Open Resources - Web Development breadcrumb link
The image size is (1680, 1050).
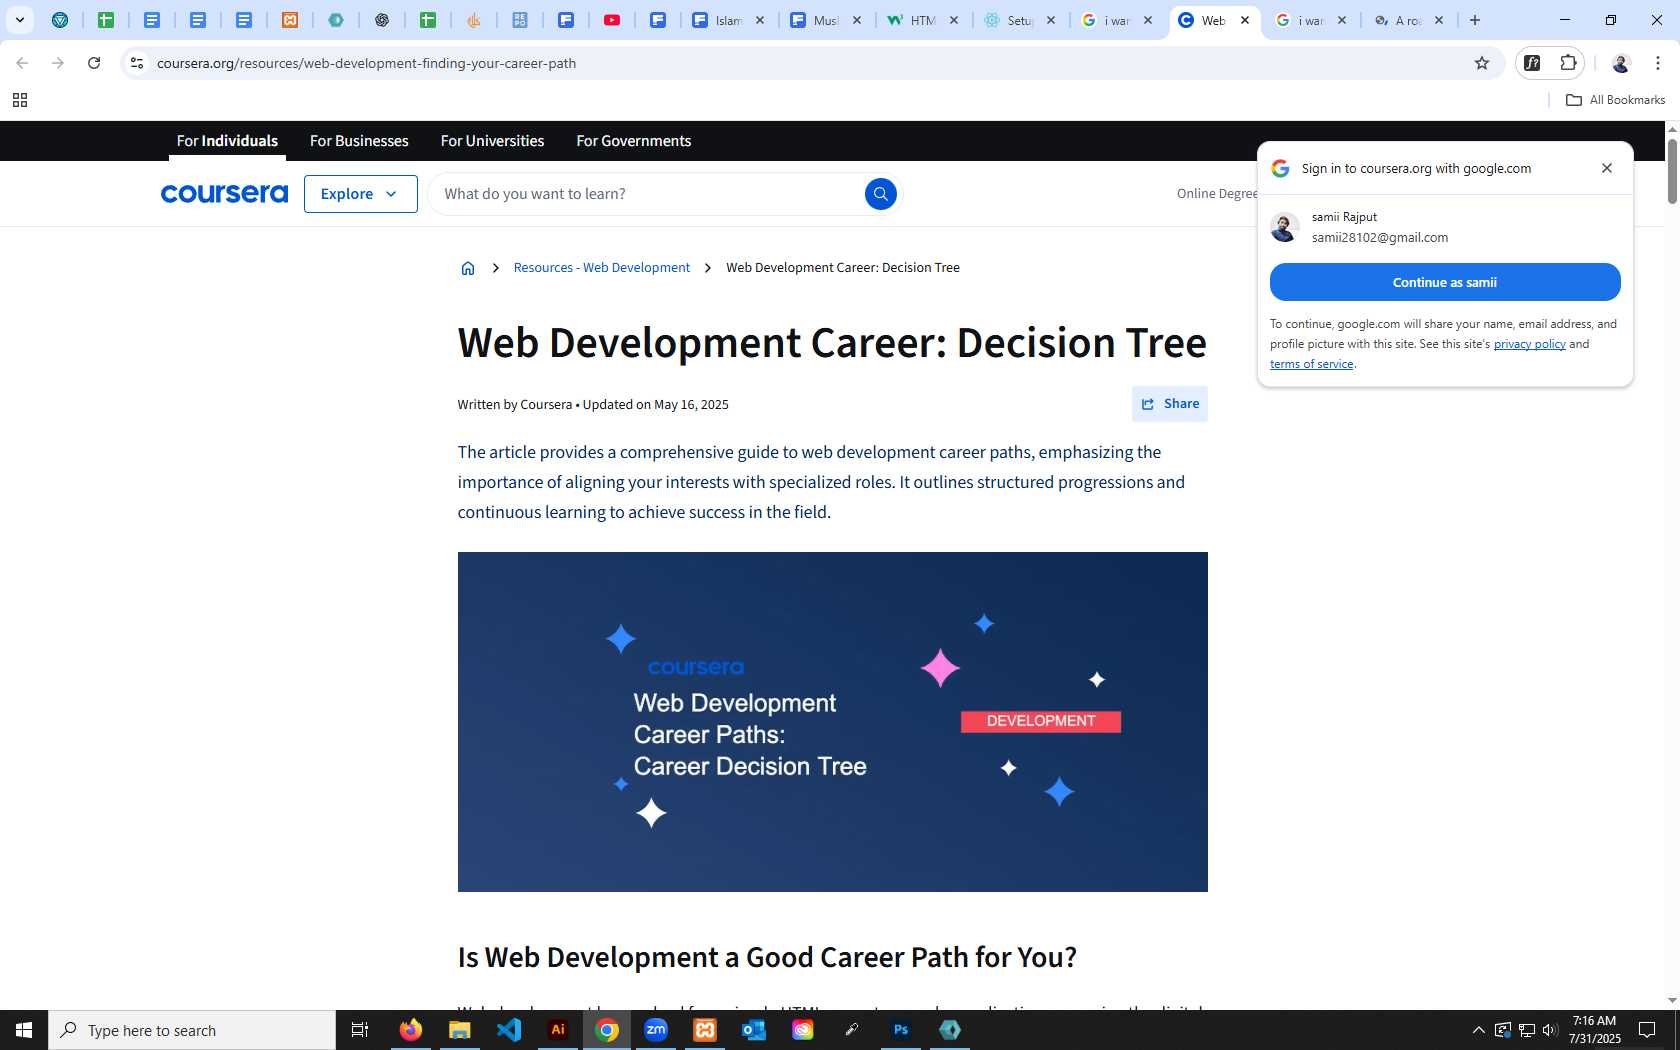[x=601, y=268]
